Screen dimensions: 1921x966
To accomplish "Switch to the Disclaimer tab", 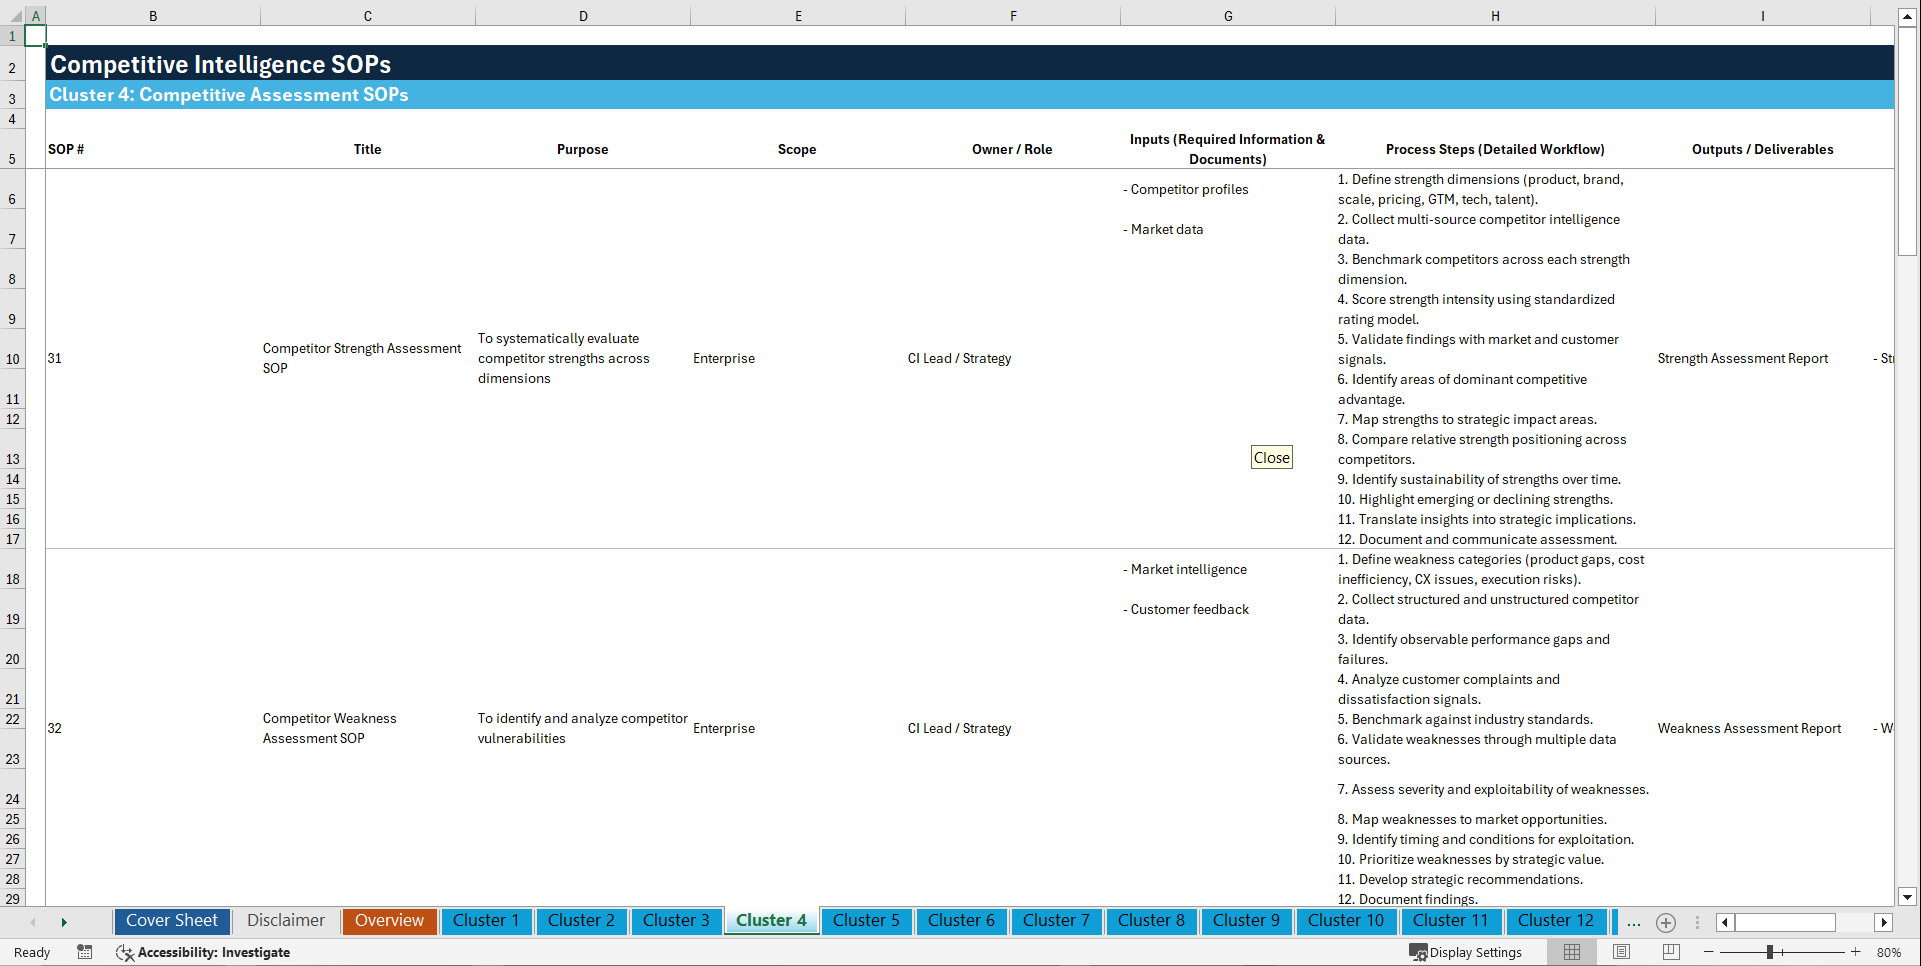I will [x=285, y=920].
